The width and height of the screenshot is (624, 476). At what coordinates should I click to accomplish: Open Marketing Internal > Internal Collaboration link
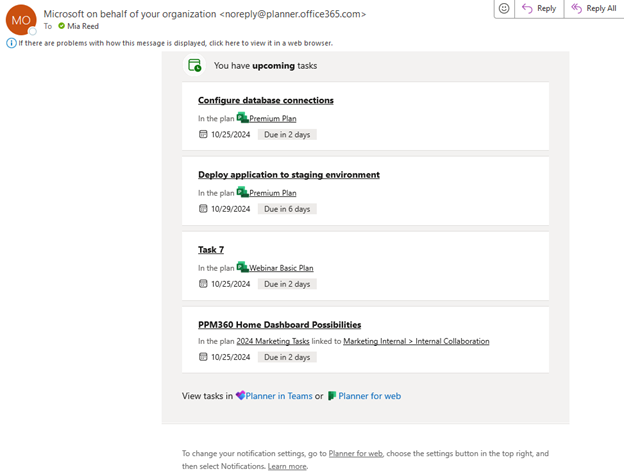(x=416, y=341)
